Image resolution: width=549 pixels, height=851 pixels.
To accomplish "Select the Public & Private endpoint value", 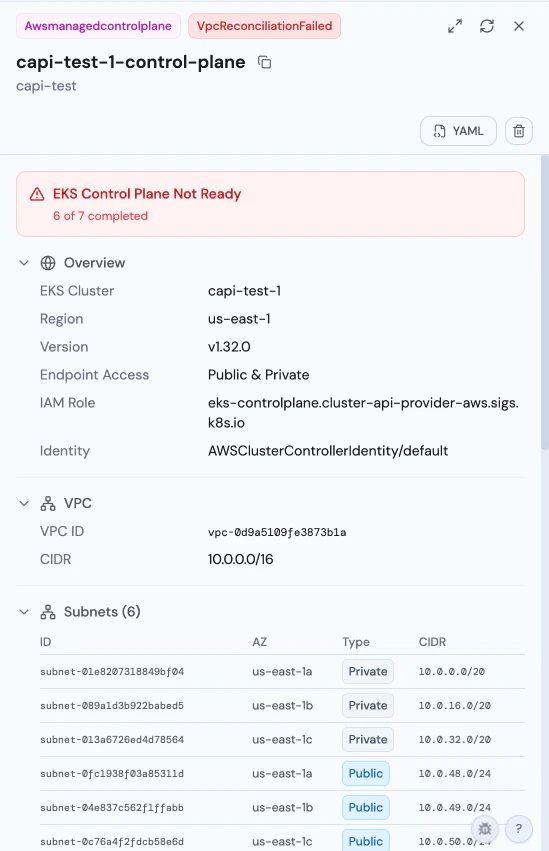I will [x=258, y=375].
